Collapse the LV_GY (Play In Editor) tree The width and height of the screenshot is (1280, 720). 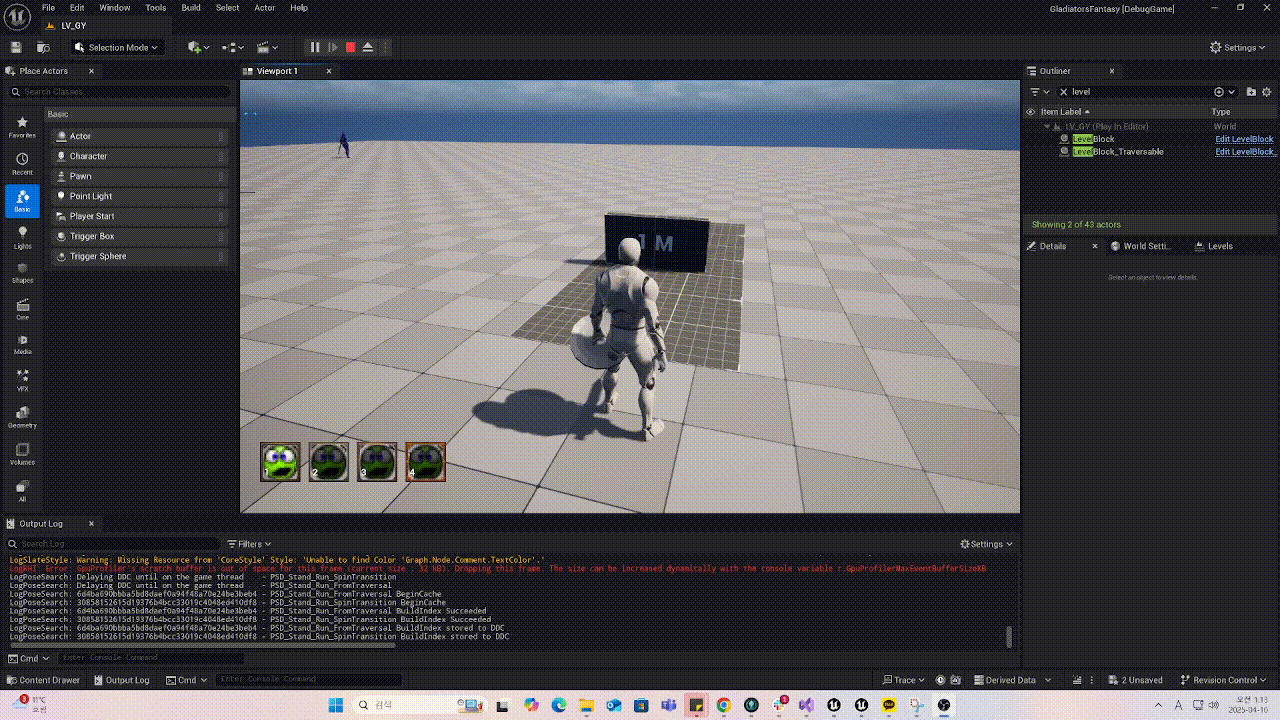(x=1048, y=127)
